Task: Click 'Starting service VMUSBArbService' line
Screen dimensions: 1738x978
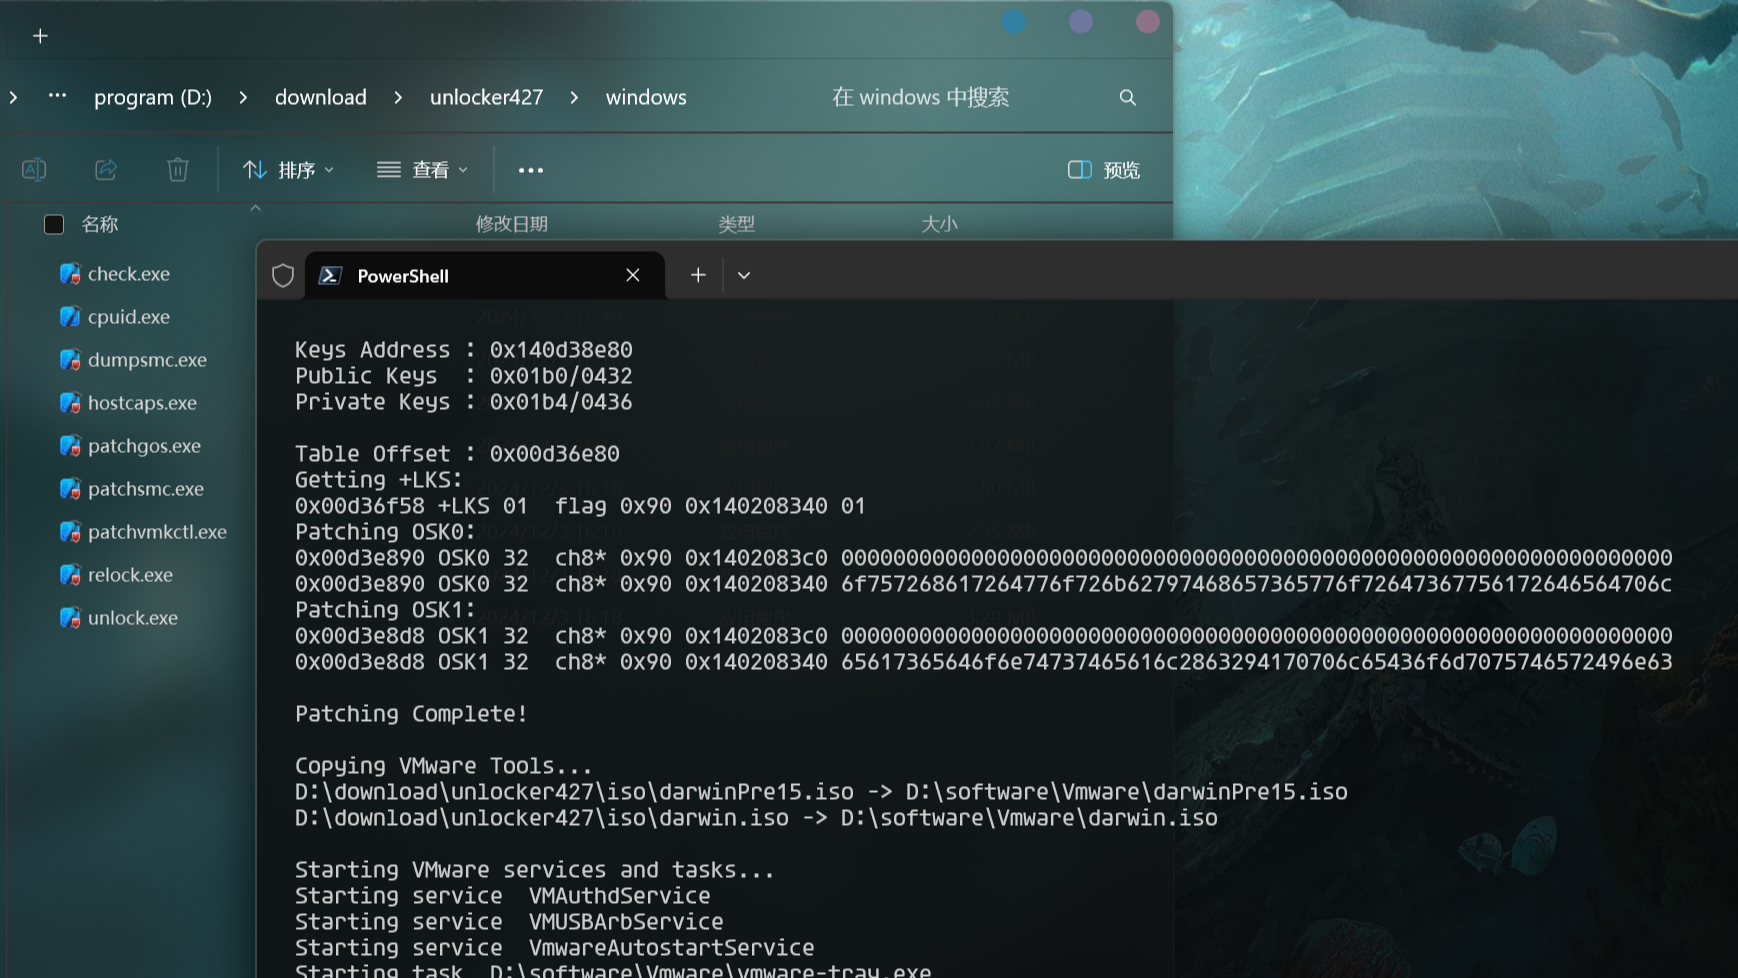Action: pyautogui.click(x=509, y=922)
